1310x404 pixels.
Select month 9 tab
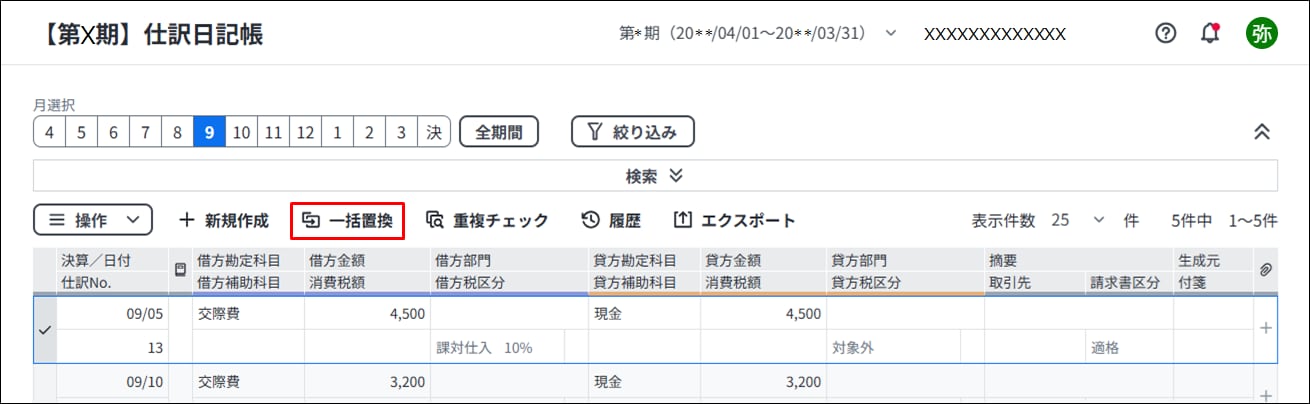209,131
